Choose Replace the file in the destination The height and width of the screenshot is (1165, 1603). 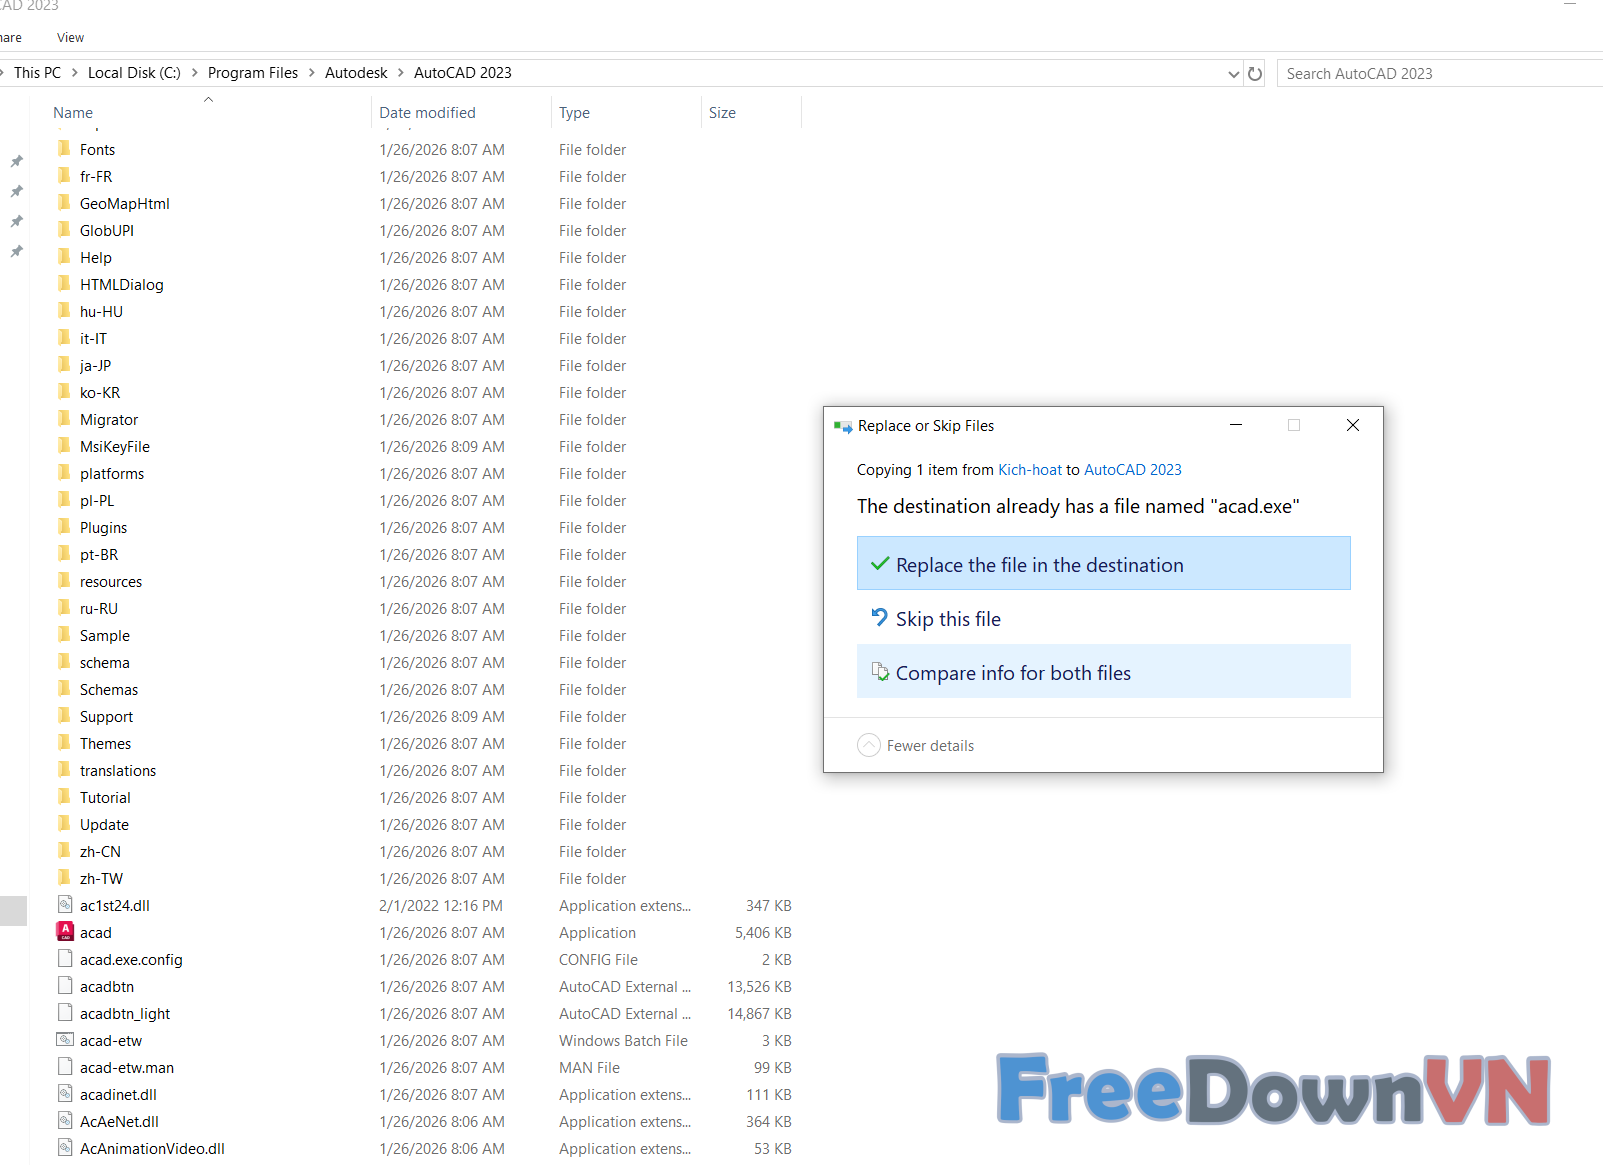[x=1103, y=564]
